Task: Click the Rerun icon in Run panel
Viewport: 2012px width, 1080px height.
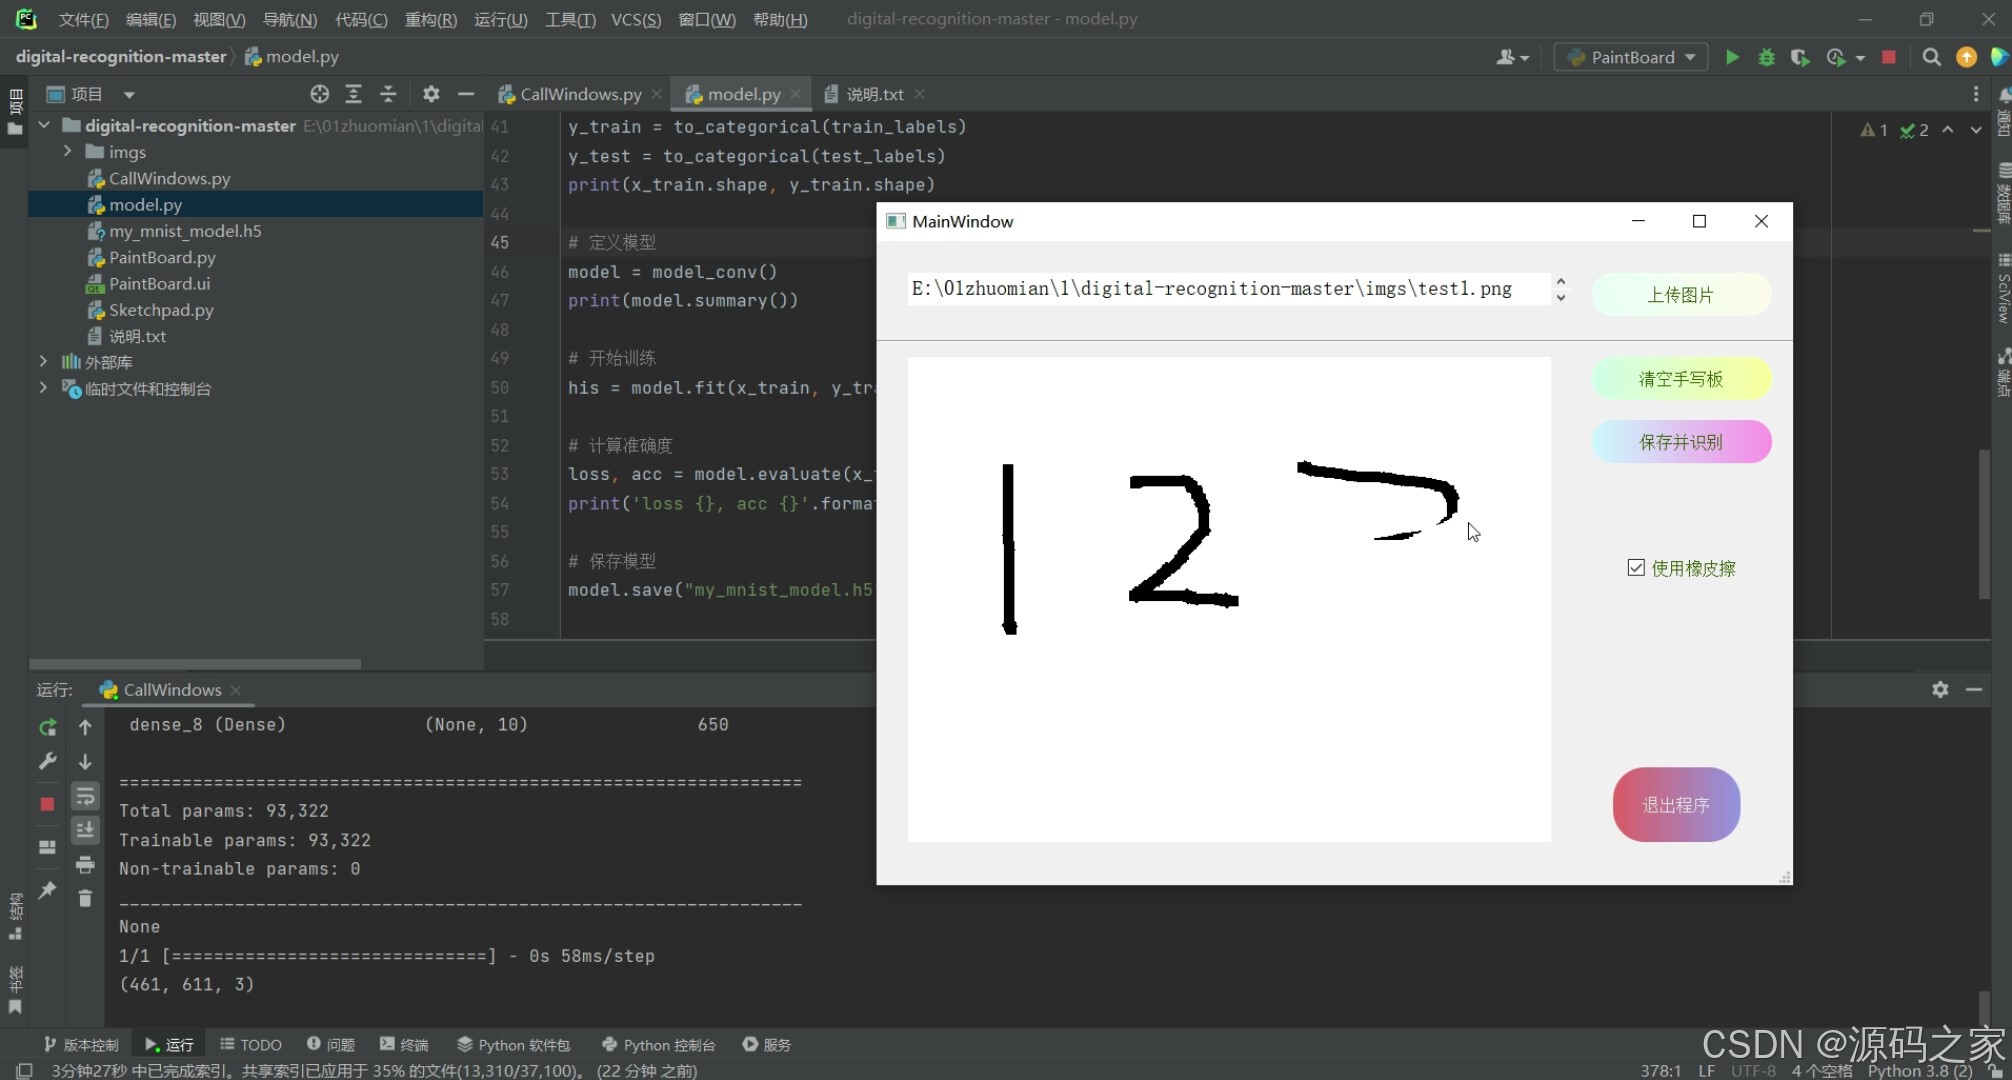Action: coord(47,727)
